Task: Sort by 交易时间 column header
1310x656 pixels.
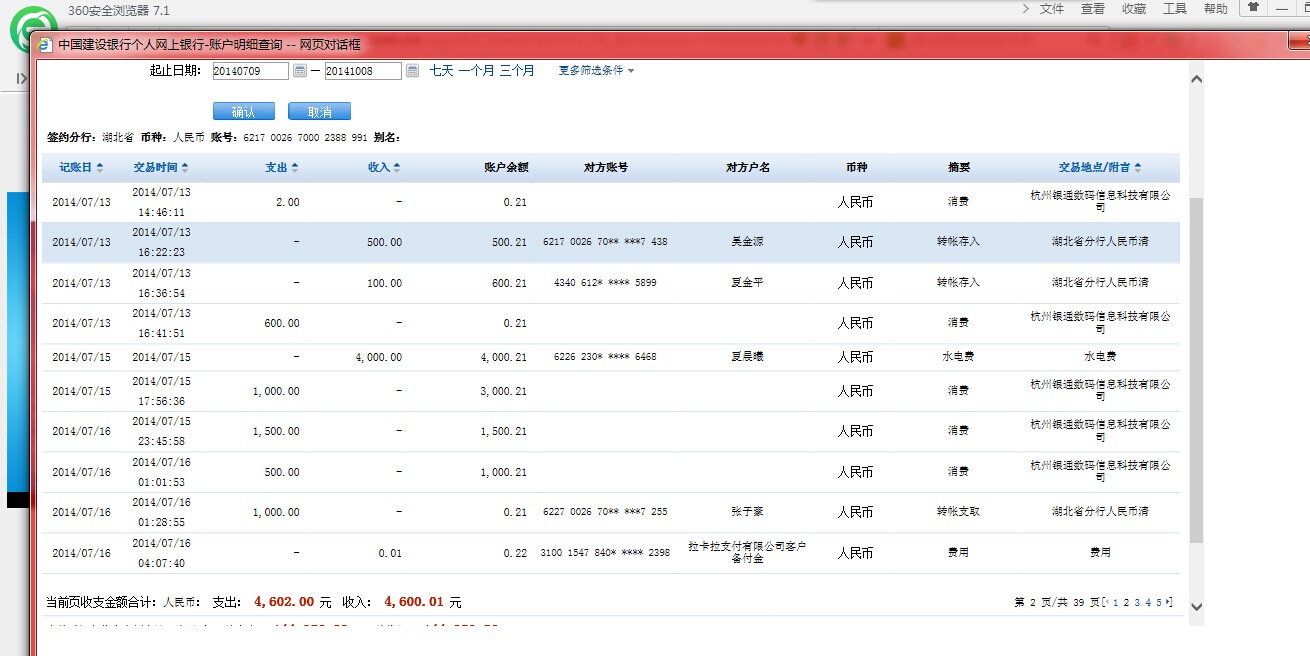Action: click(160, 168)
